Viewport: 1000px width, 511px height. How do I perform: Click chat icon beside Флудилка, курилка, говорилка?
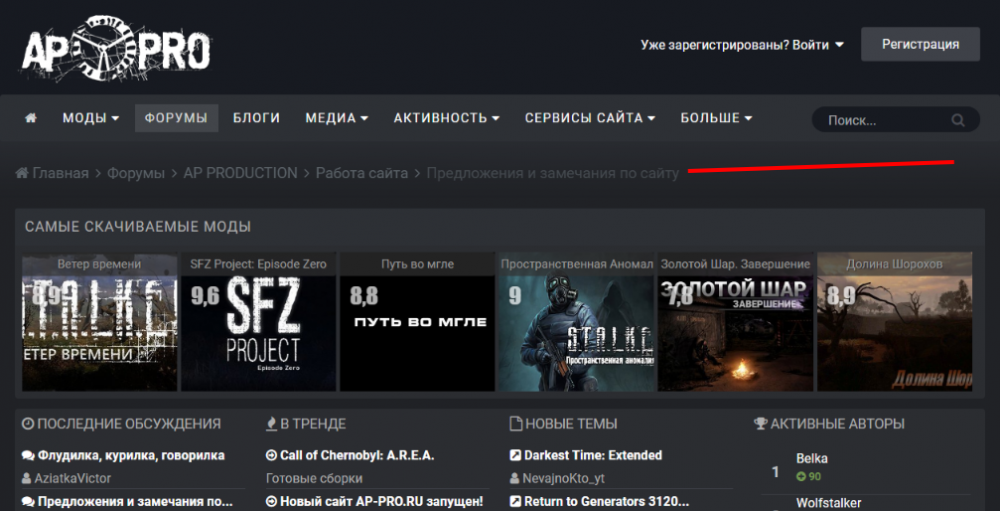tap(28, 455)
